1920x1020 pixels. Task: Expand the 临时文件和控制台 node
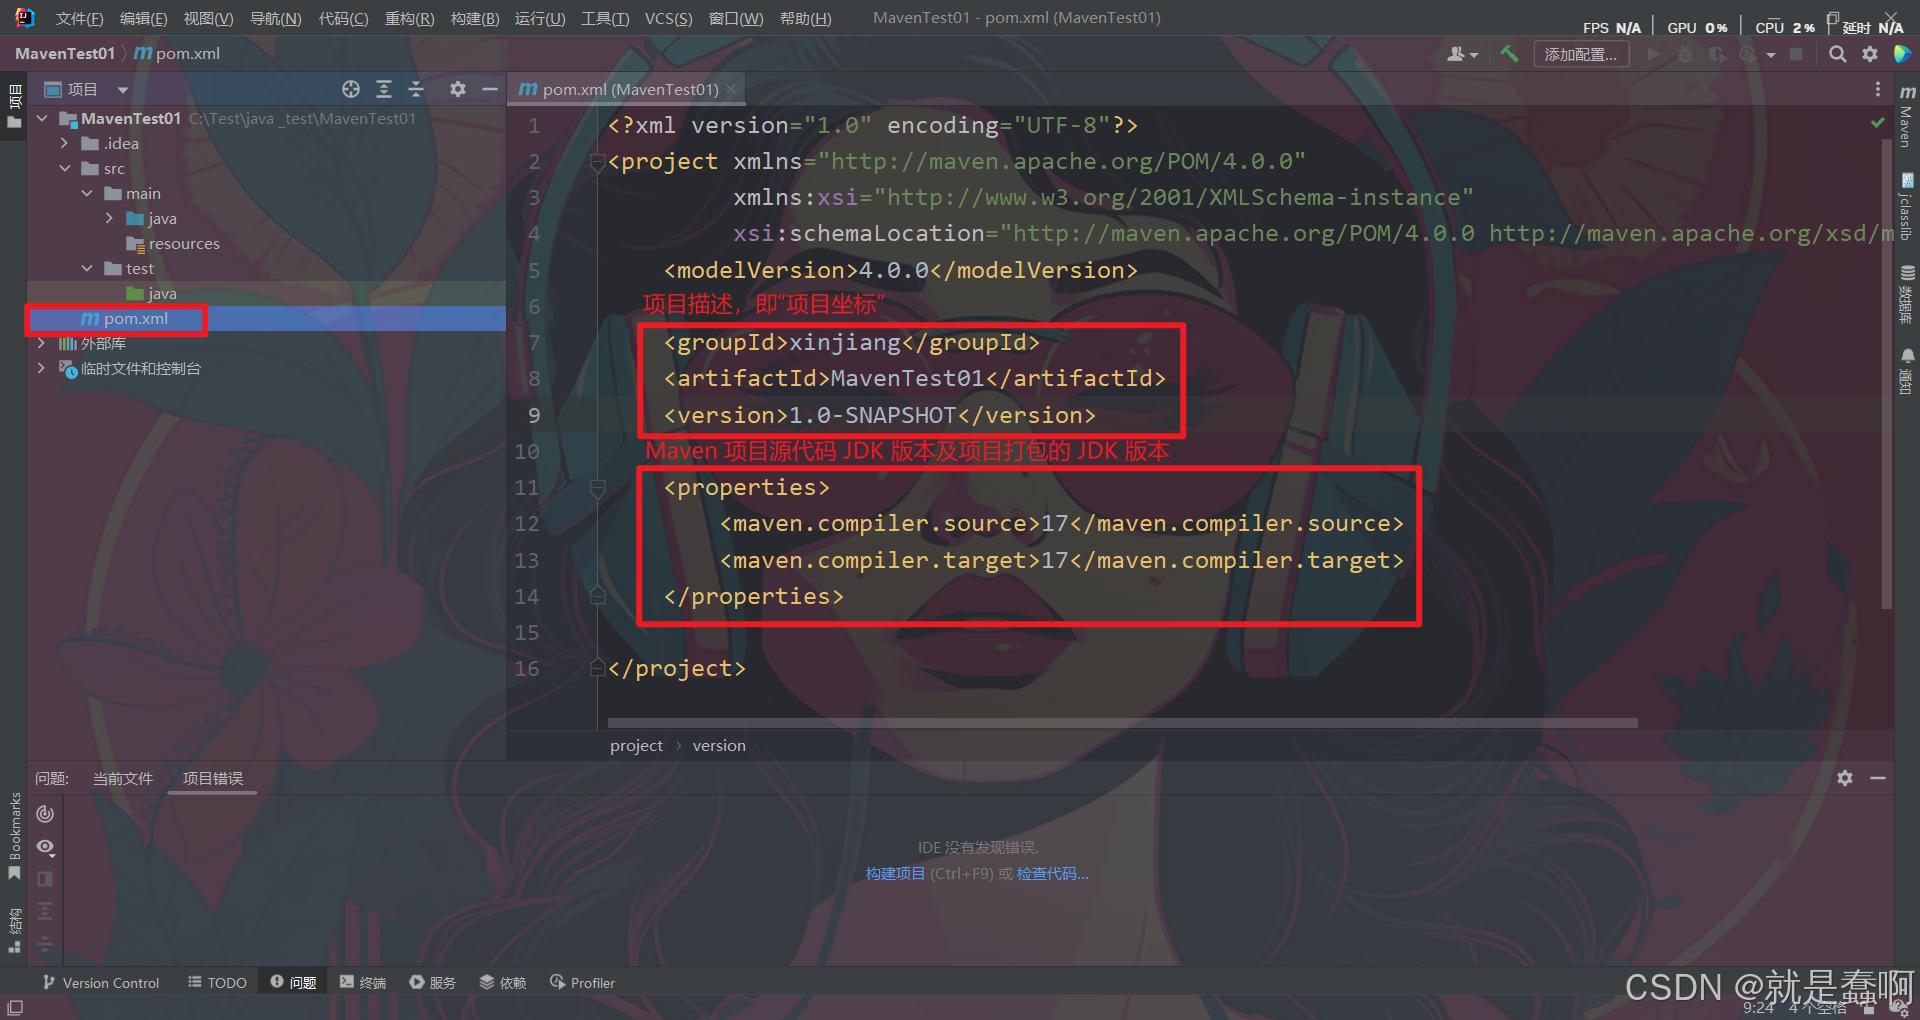[x=41, y=368]
